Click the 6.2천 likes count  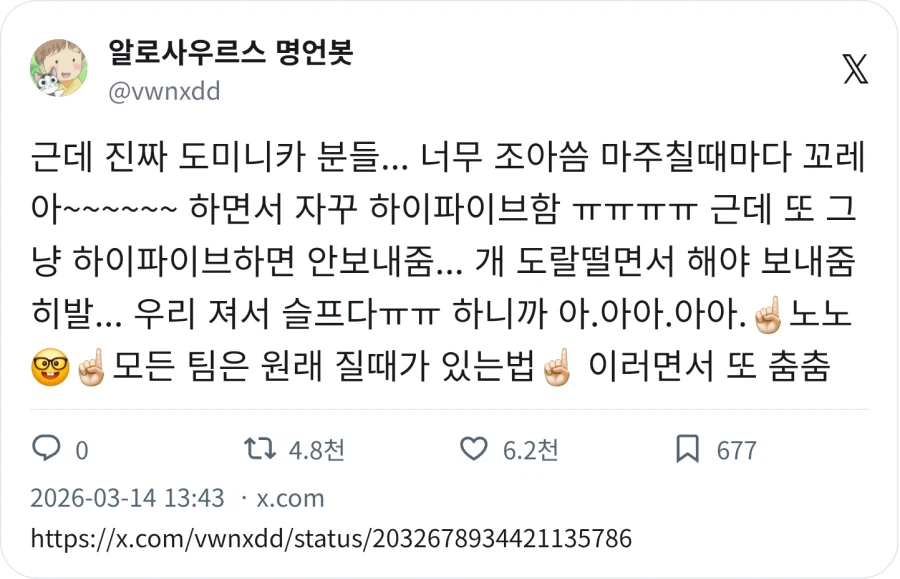tap(530, 450)
